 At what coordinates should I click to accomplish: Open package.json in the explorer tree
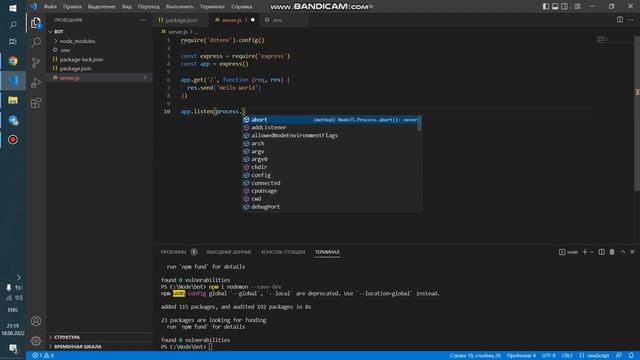(x=100, y=69)
